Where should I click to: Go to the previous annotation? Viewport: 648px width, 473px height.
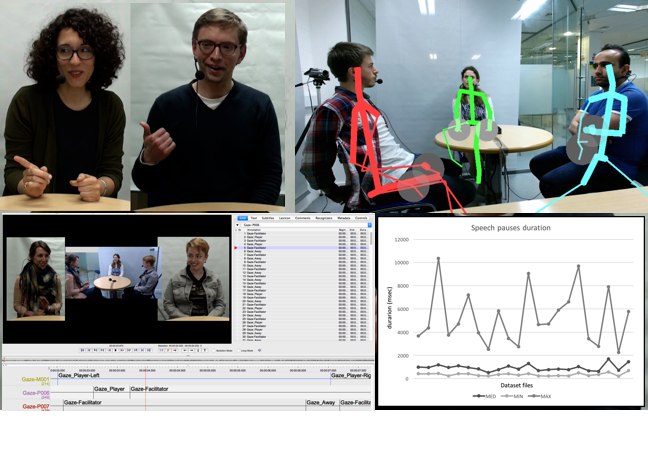(185, 350)
